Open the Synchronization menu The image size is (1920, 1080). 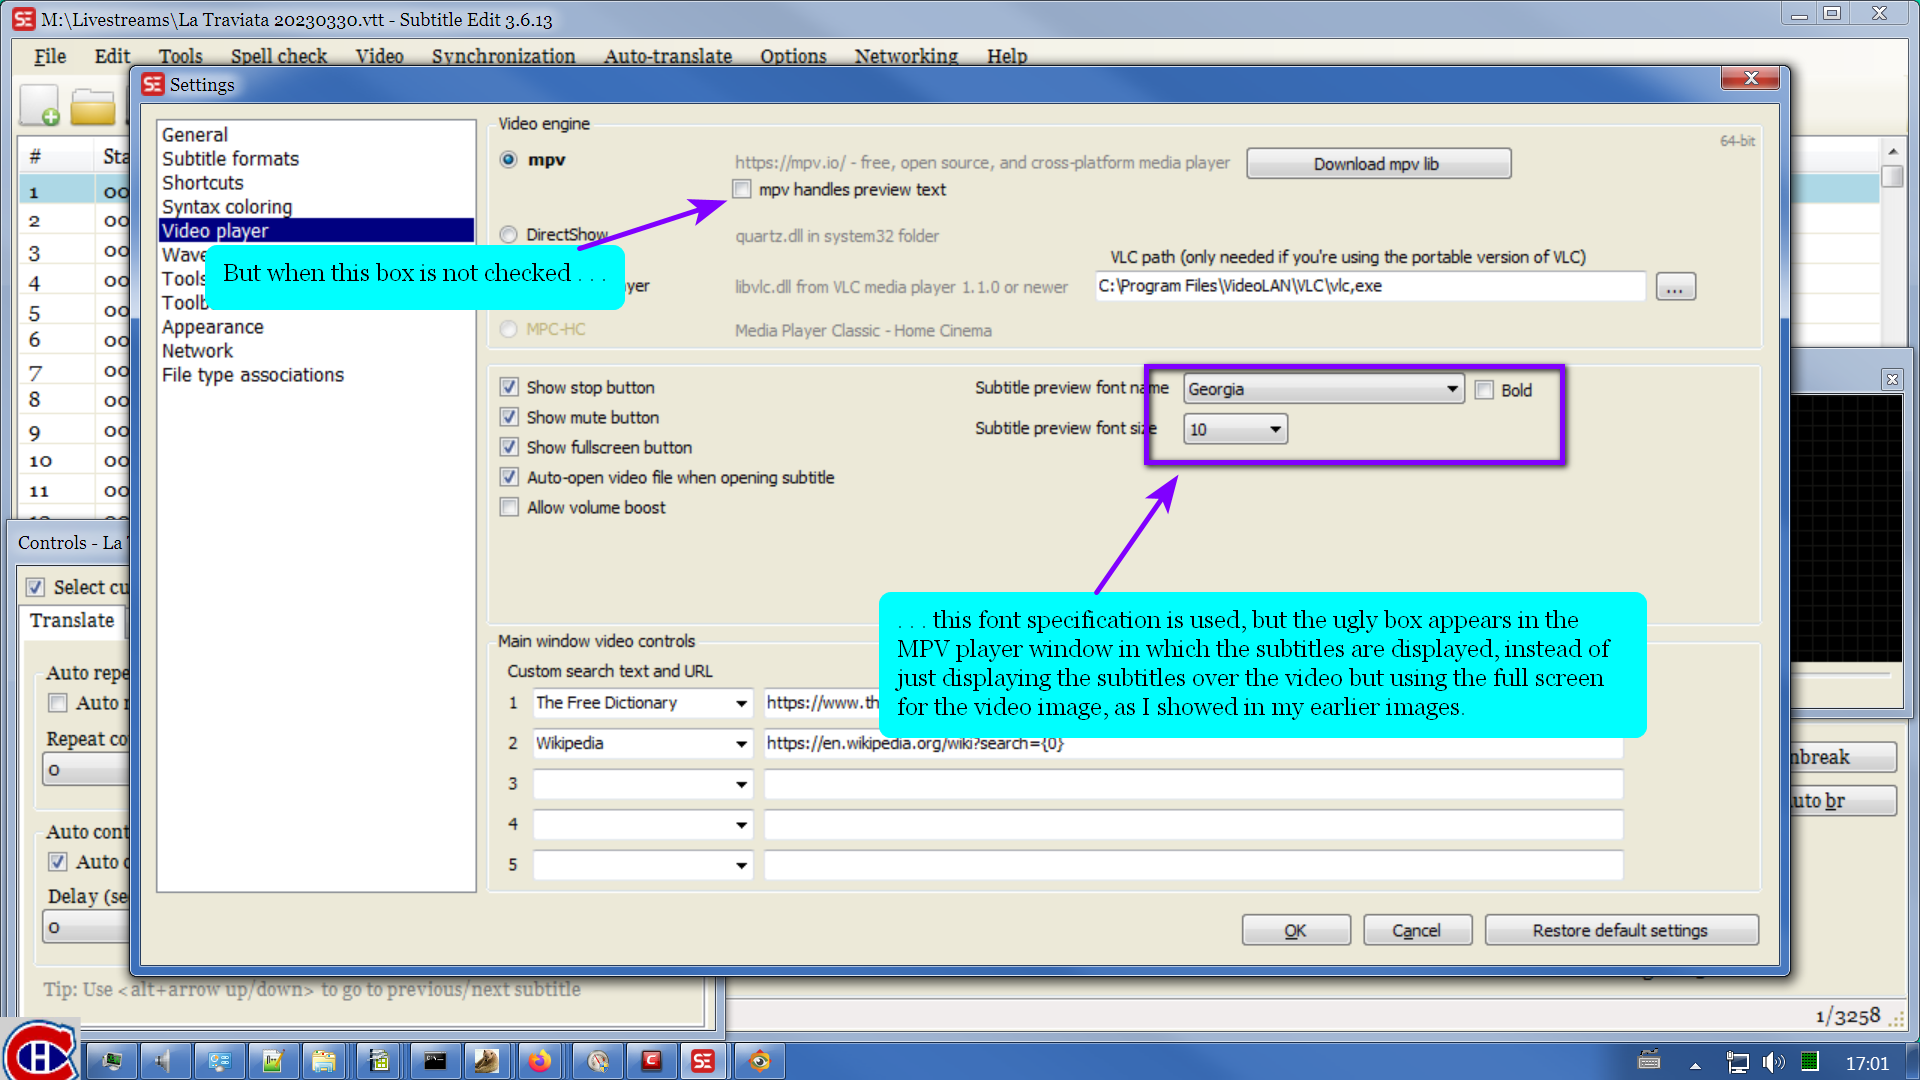click(x=503, y=57)
